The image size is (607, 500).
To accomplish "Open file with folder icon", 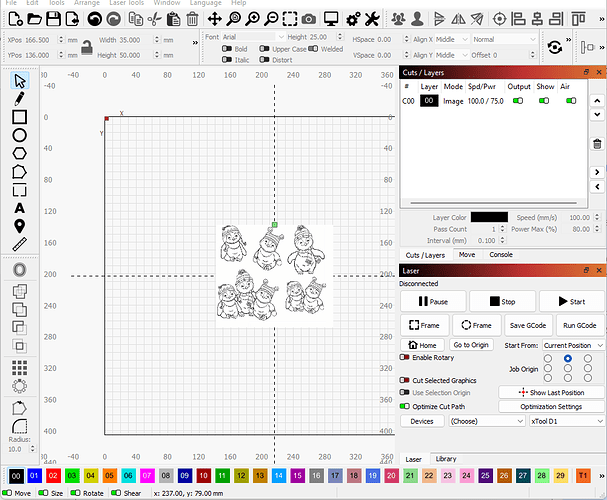I will tap(34, 19).
